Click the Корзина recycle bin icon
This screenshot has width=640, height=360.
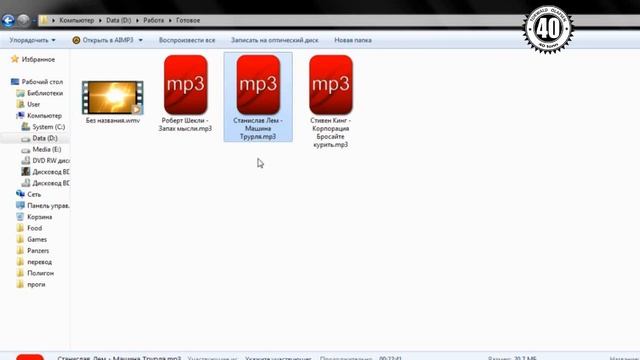point(20,217)
